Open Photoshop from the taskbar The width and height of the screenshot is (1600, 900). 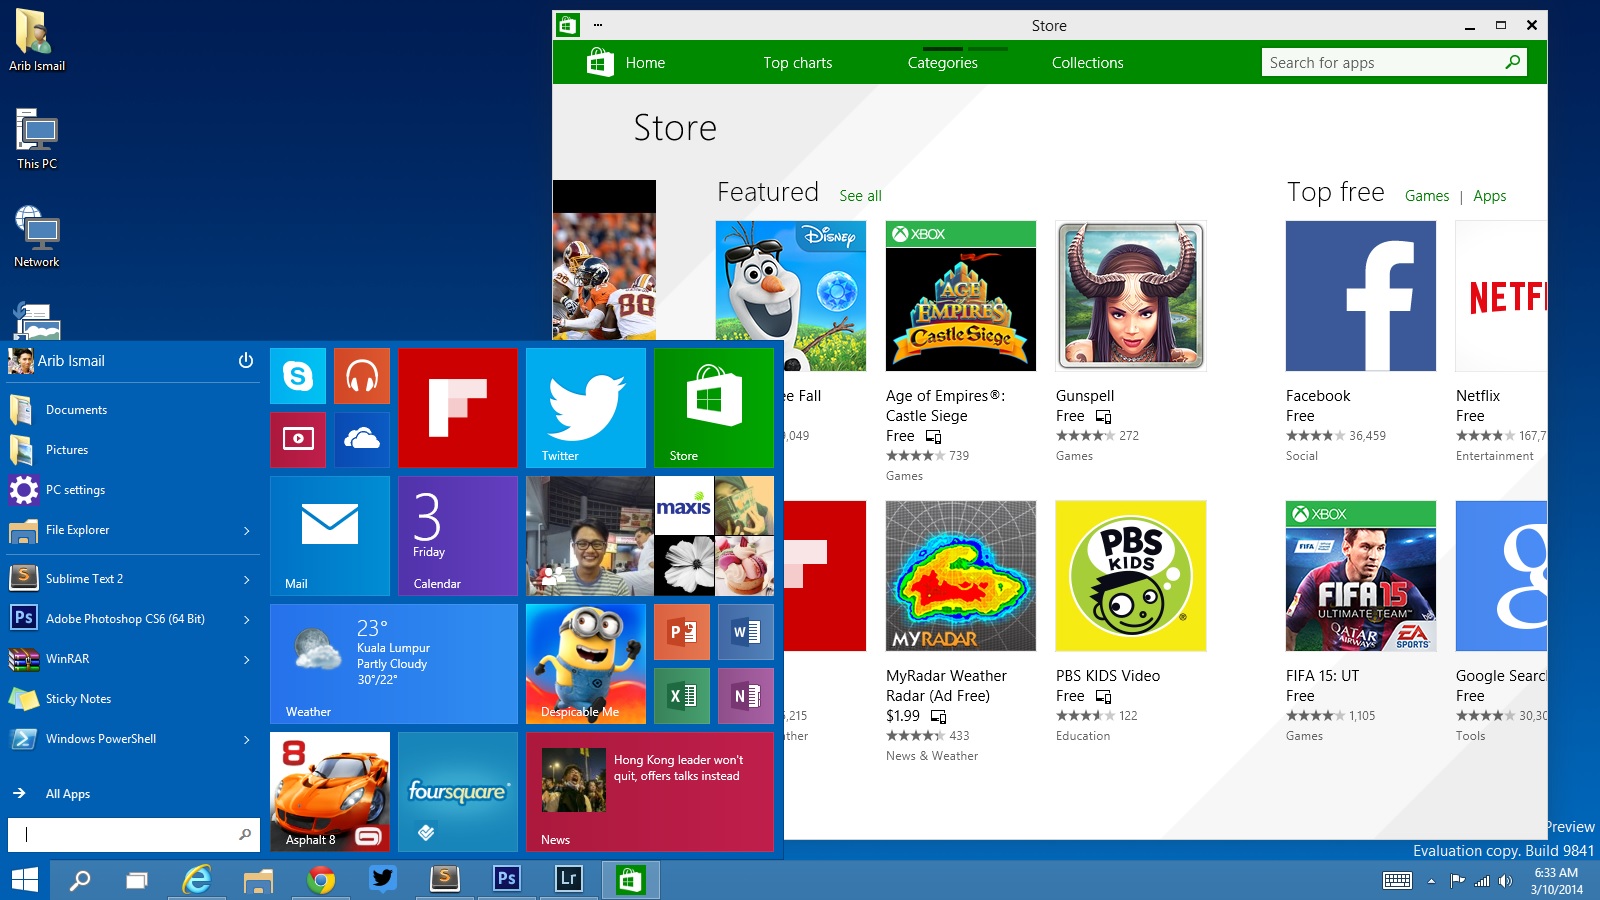pos(507,879)
